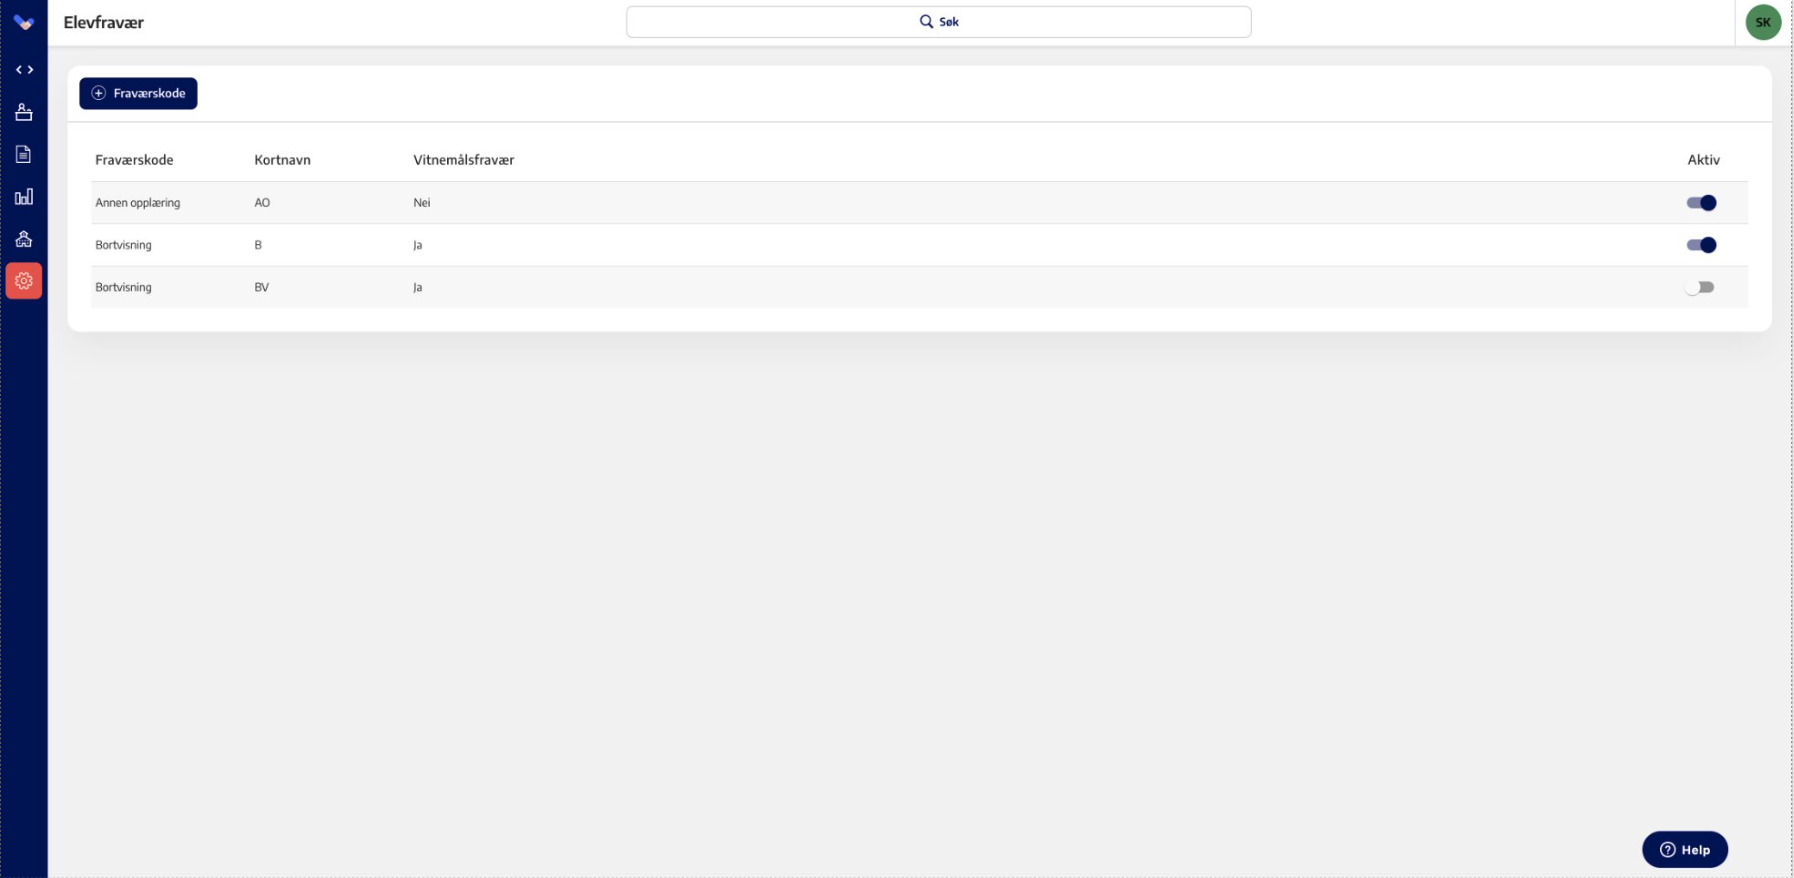Open the bar chart statistics section
This screenshot has height=878, width=1794.
(24, 197)
